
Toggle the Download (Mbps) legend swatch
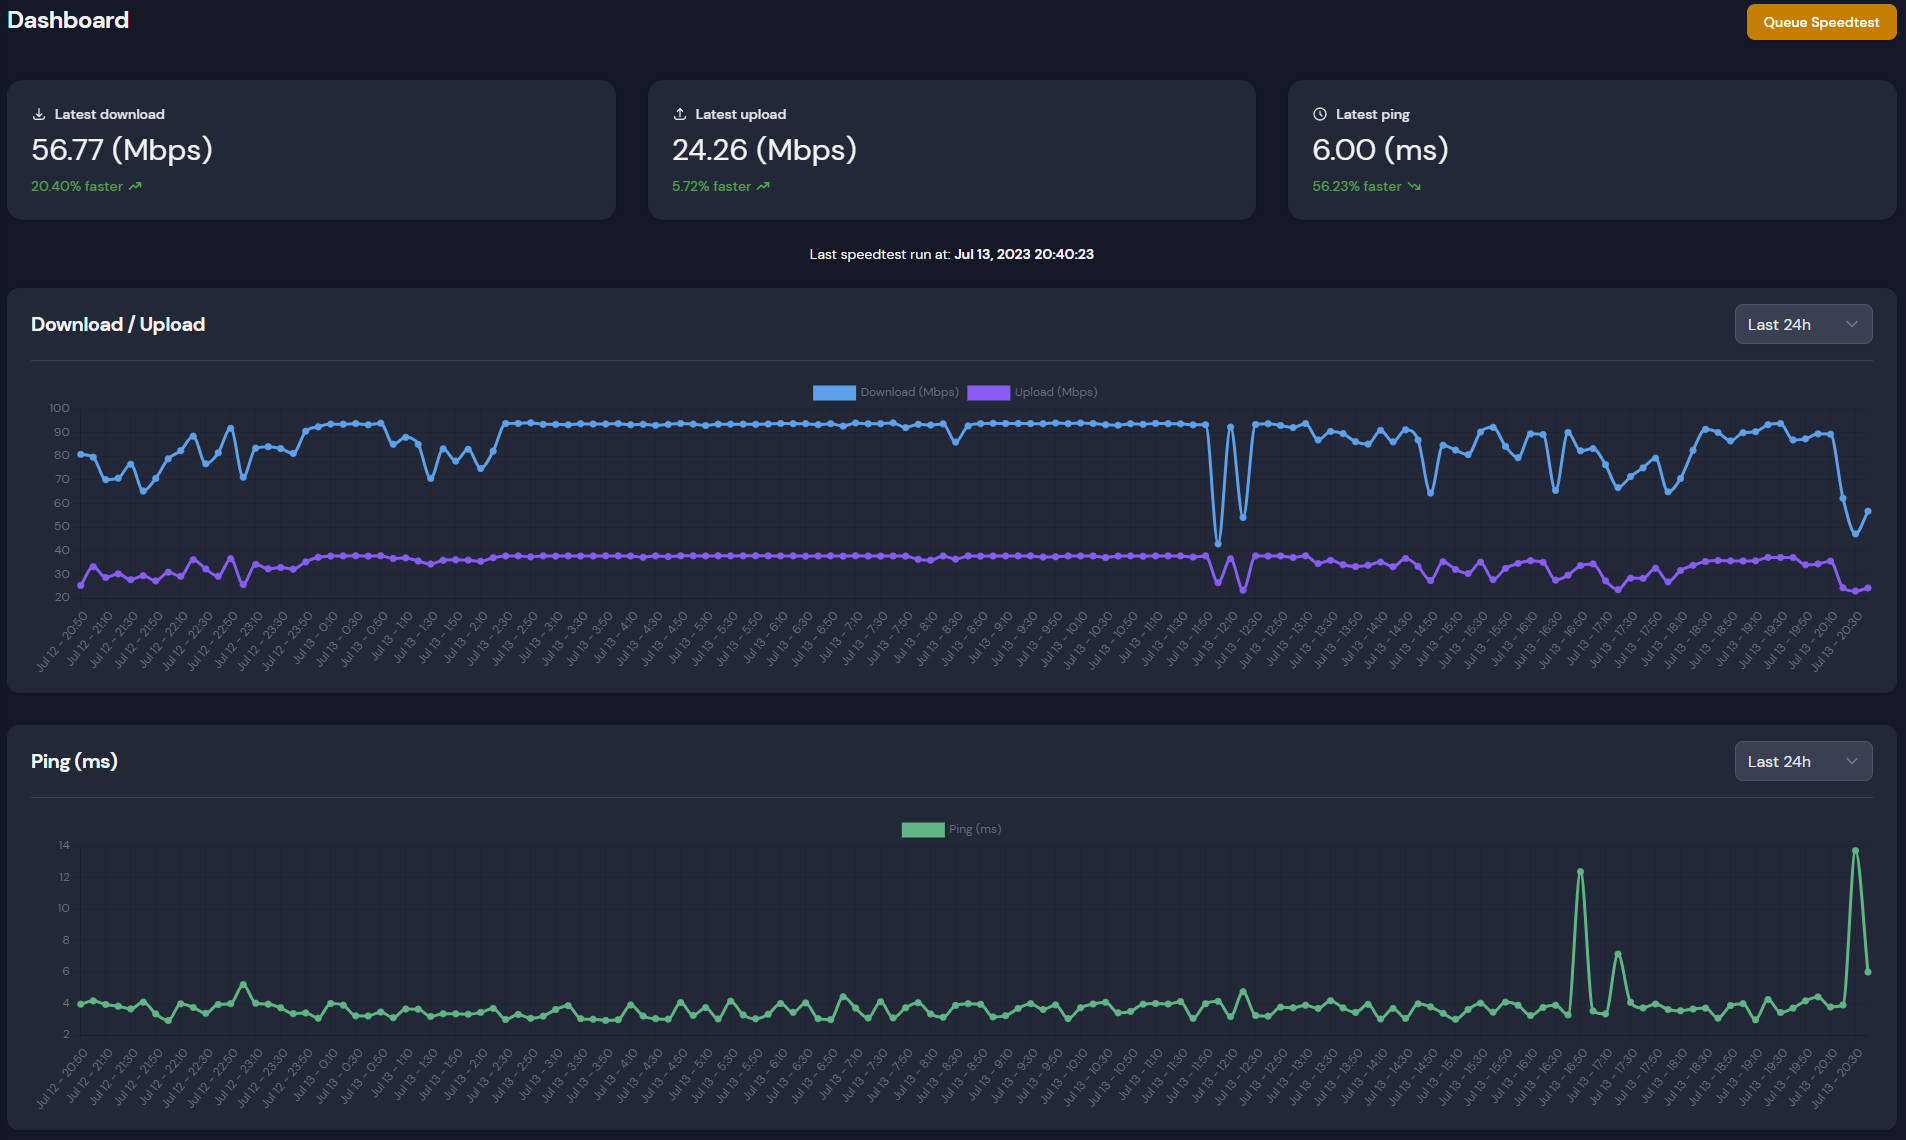click(x=834, y=392)
